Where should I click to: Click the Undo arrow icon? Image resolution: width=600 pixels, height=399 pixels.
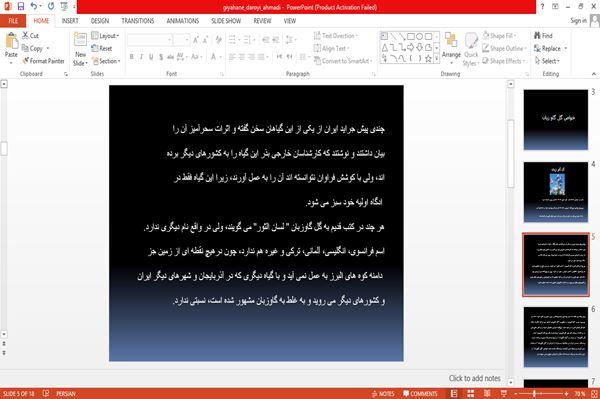34,7
